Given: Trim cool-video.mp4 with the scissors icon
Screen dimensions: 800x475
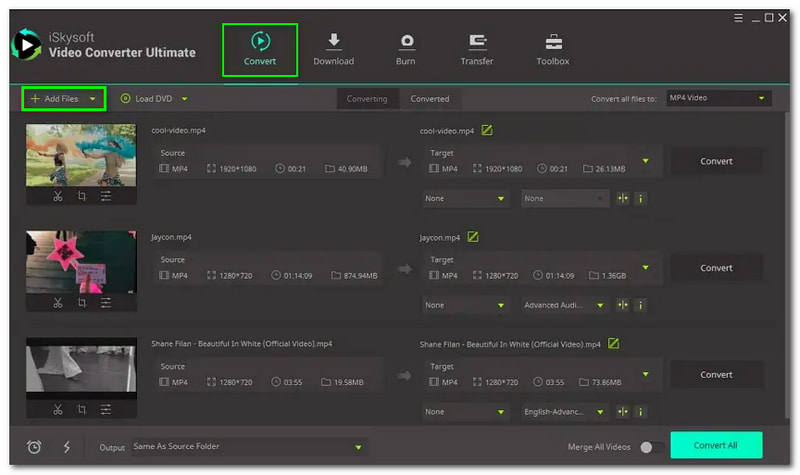Looking at the screenshot, I should (58, 196).
